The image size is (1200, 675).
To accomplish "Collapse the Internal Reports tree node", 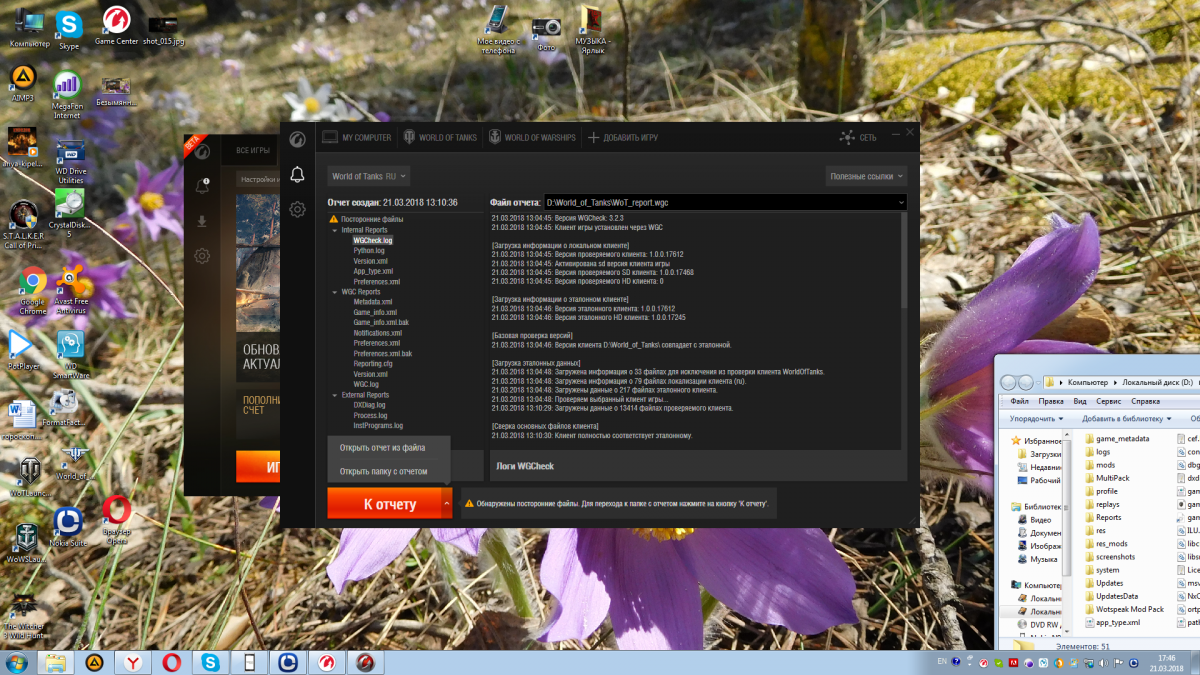I will tap(335, 230).
